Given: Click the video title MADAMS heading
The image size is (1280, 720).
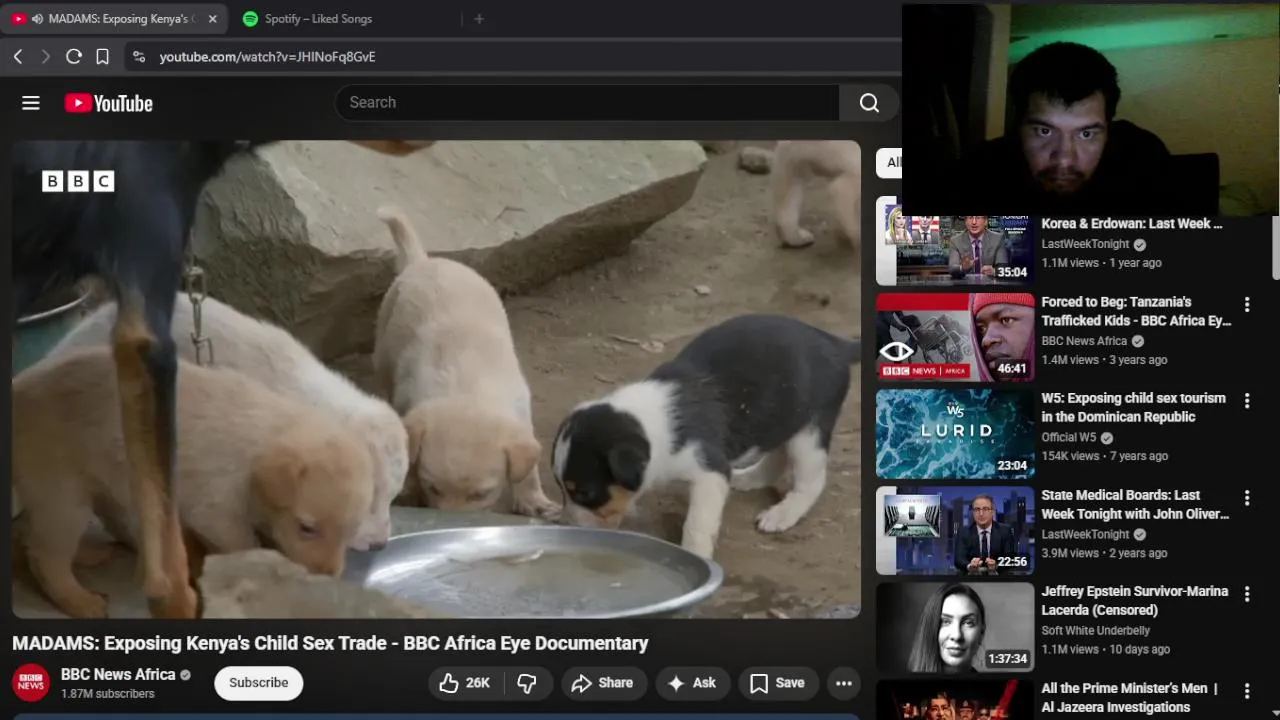Looking at the screenshot, I should click(x=330, y=644).
